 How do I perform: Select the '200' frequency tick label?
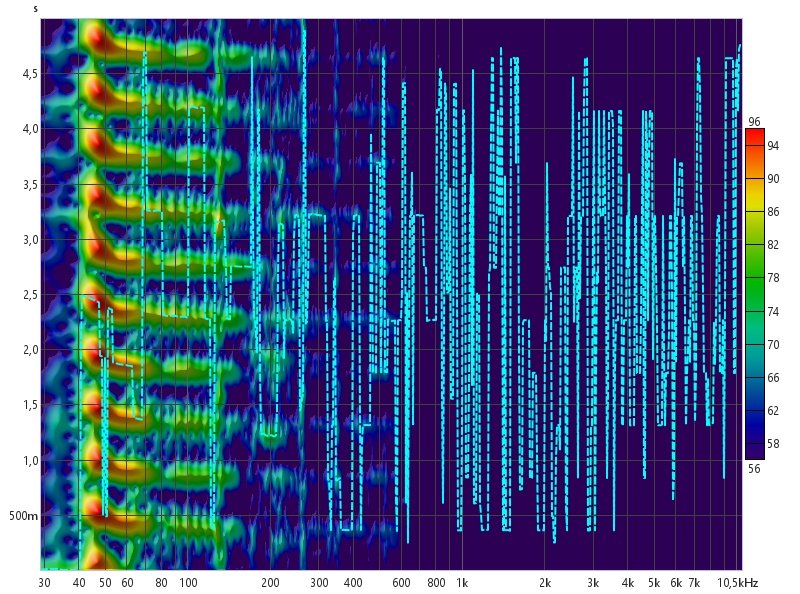point(270,583)
